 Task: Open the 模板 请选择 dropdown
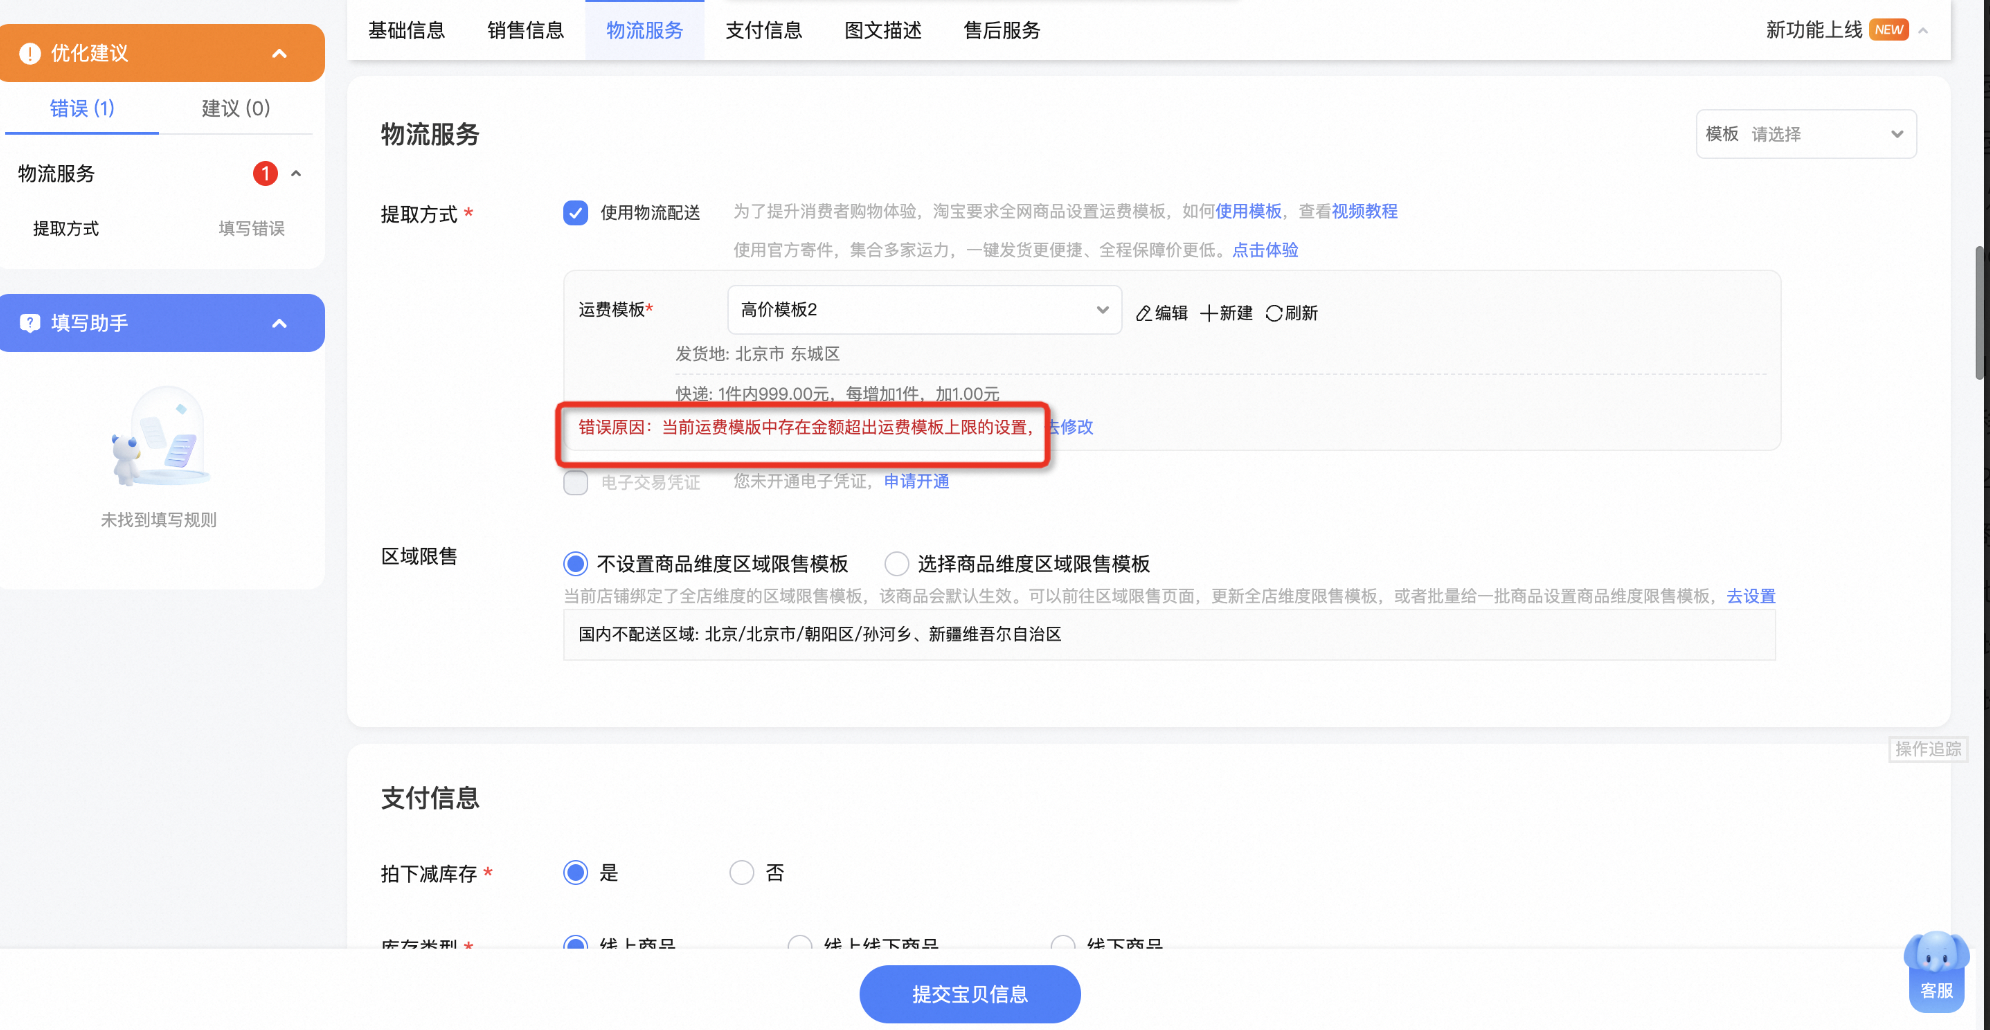pos(1806,134)
